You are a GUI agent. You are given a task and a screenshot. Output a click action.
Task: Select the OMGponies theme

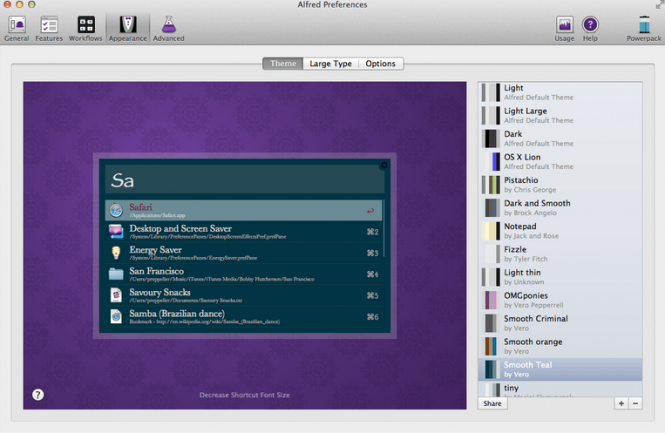click(x=560, y=300)
